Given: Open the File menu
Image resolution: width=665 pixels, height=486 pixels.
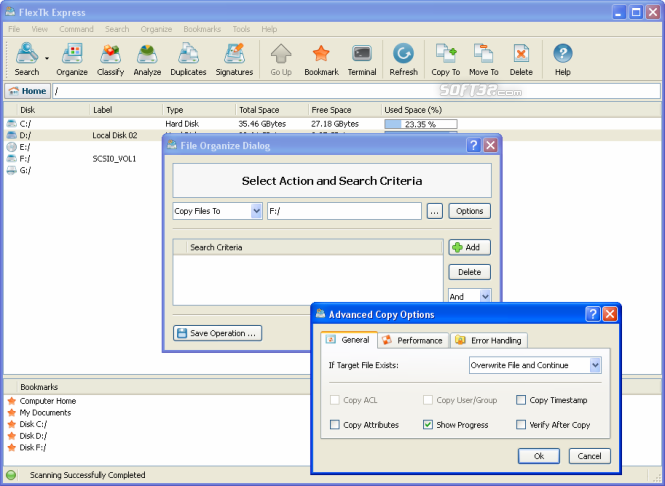Looking at the screenshot, I should click(14, 29).
